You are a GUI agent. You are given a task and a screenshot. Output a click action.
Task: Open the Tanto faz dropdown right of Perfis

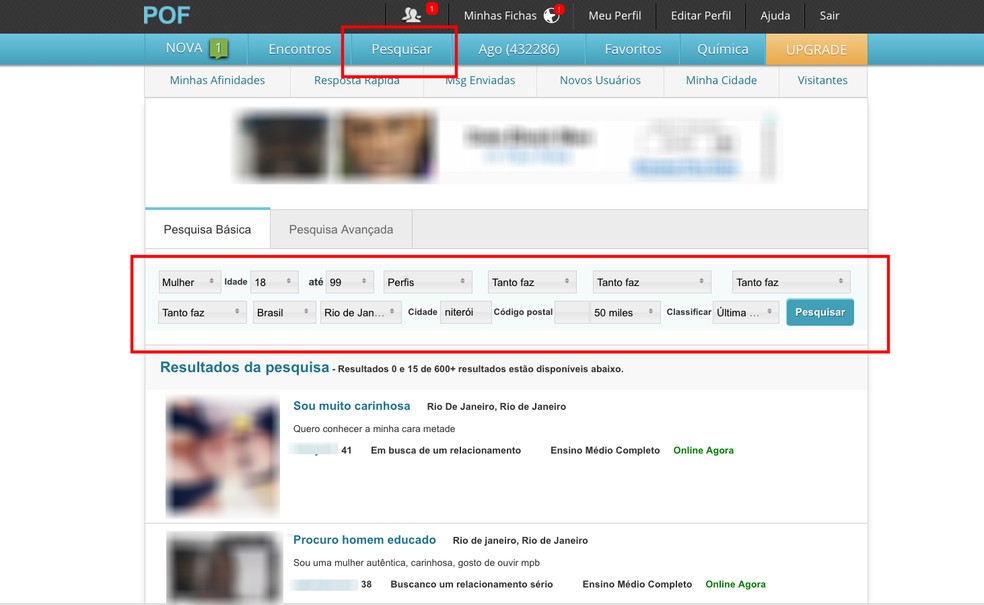click(532, 282)
